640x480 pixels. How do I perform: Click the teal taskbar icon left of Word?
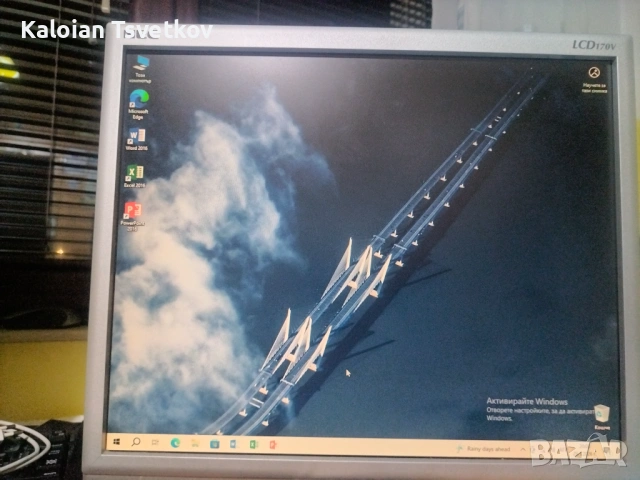[214, 444]
